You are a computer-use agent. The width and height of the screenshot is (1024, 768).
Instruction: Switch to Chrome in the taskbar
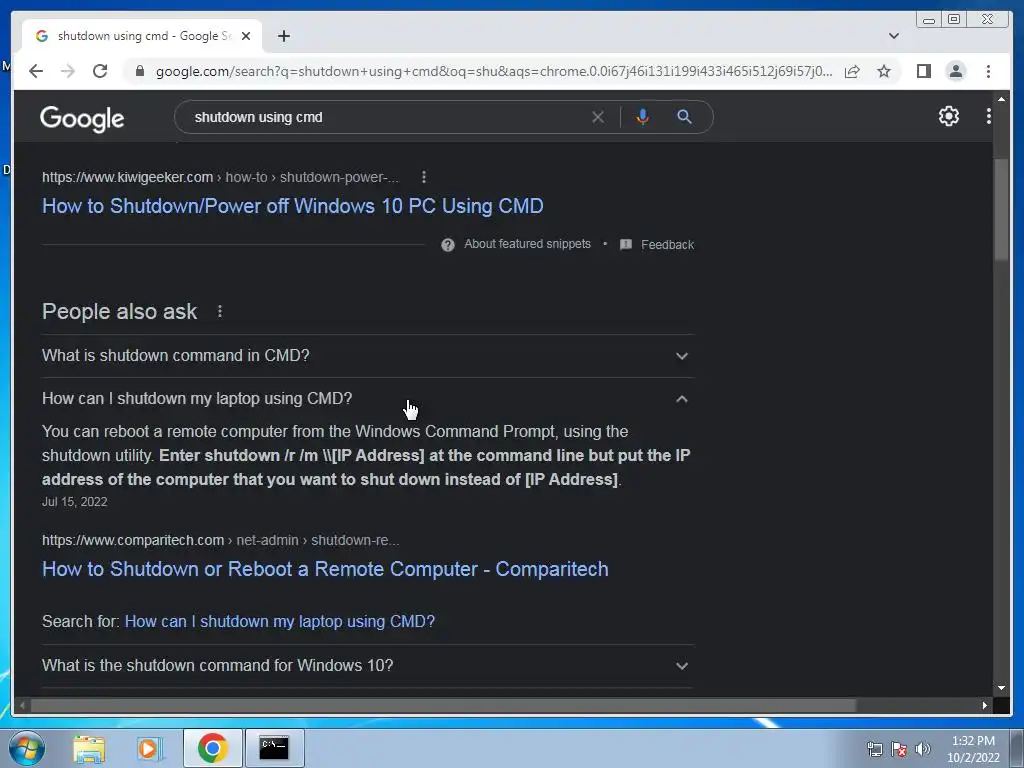click(212, 748)
